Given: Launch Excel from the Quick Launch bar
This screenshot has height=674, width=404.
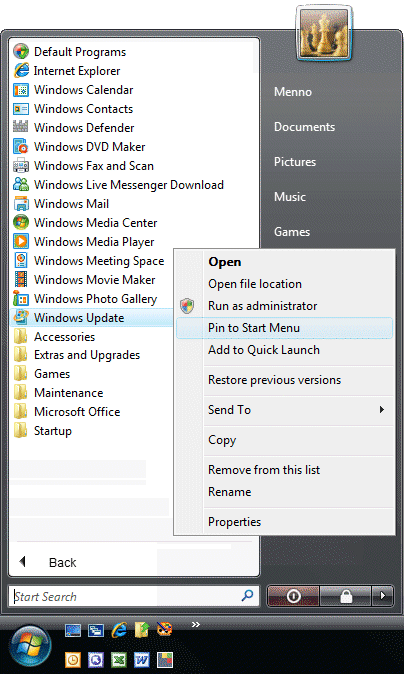Looking at the screenshot, I should 119,659.
